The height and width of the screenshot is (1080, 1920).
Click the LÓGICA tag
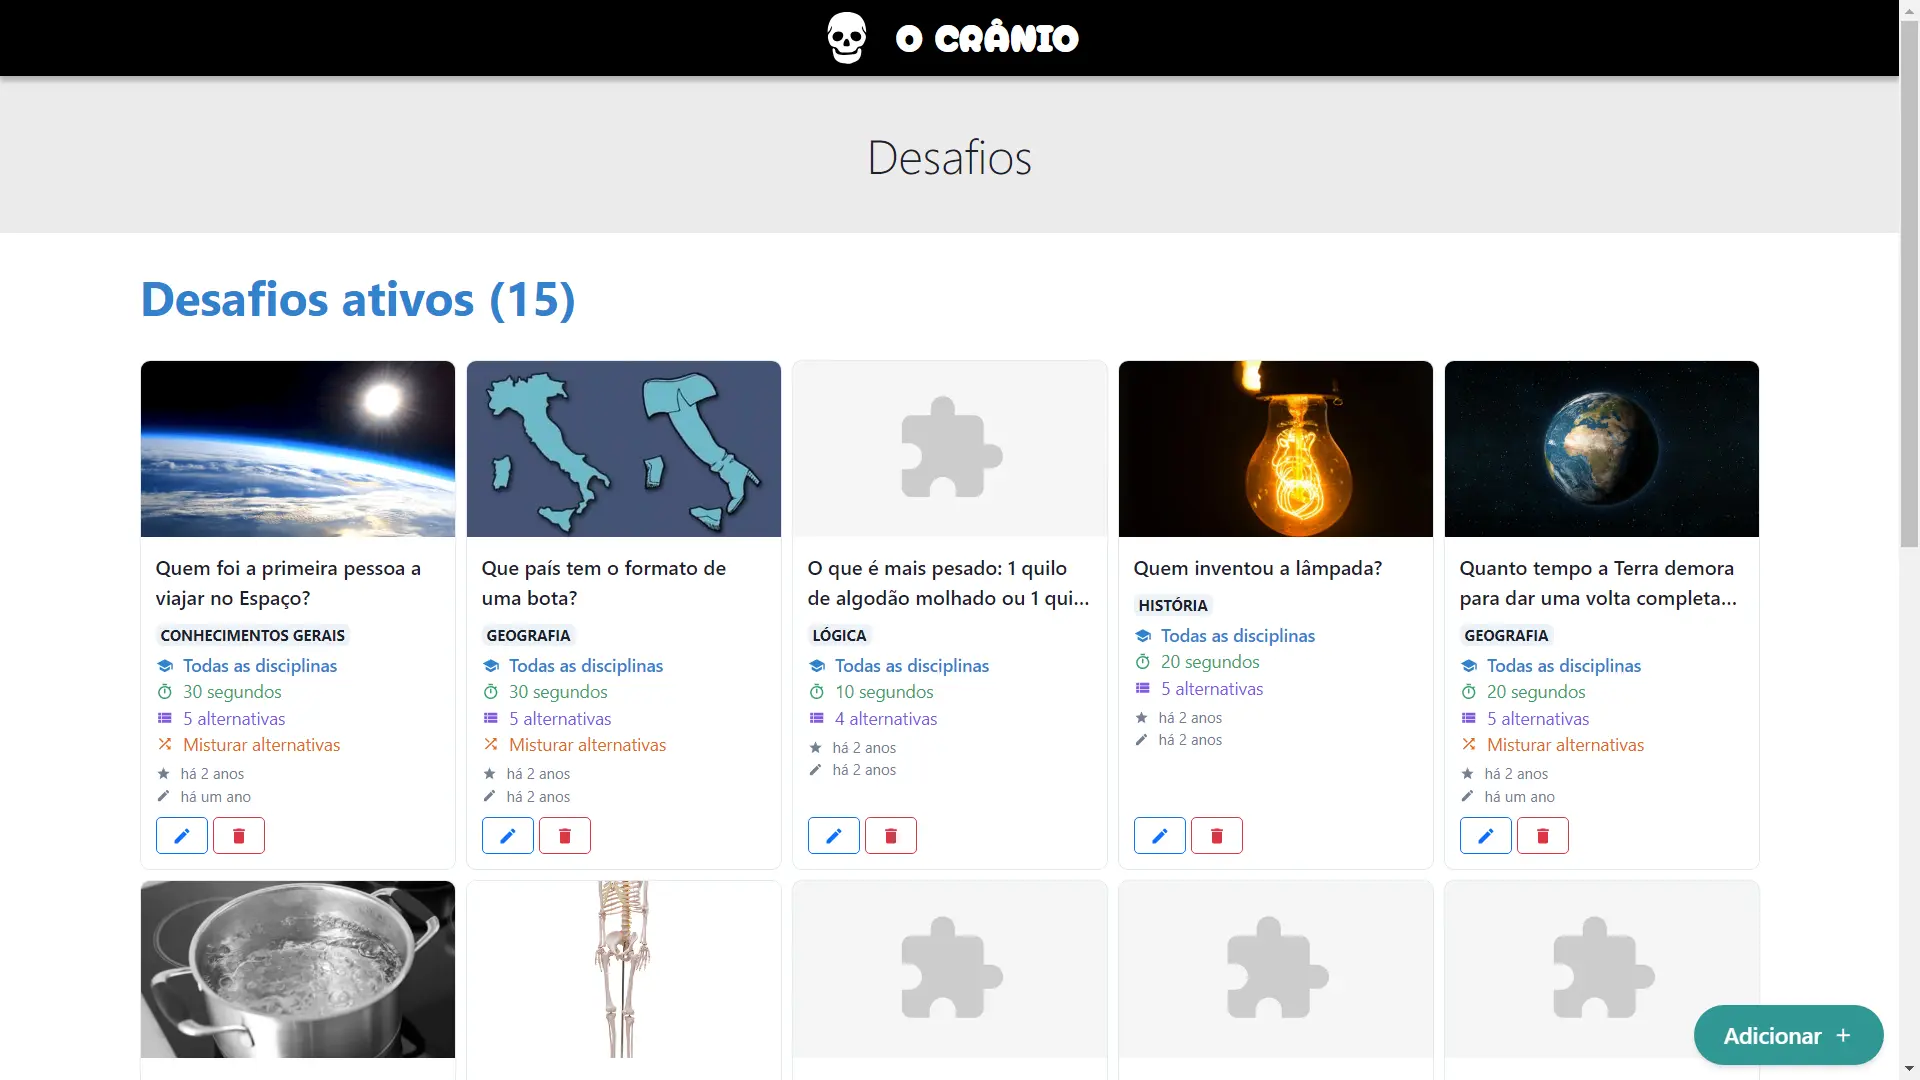[839, 635]
